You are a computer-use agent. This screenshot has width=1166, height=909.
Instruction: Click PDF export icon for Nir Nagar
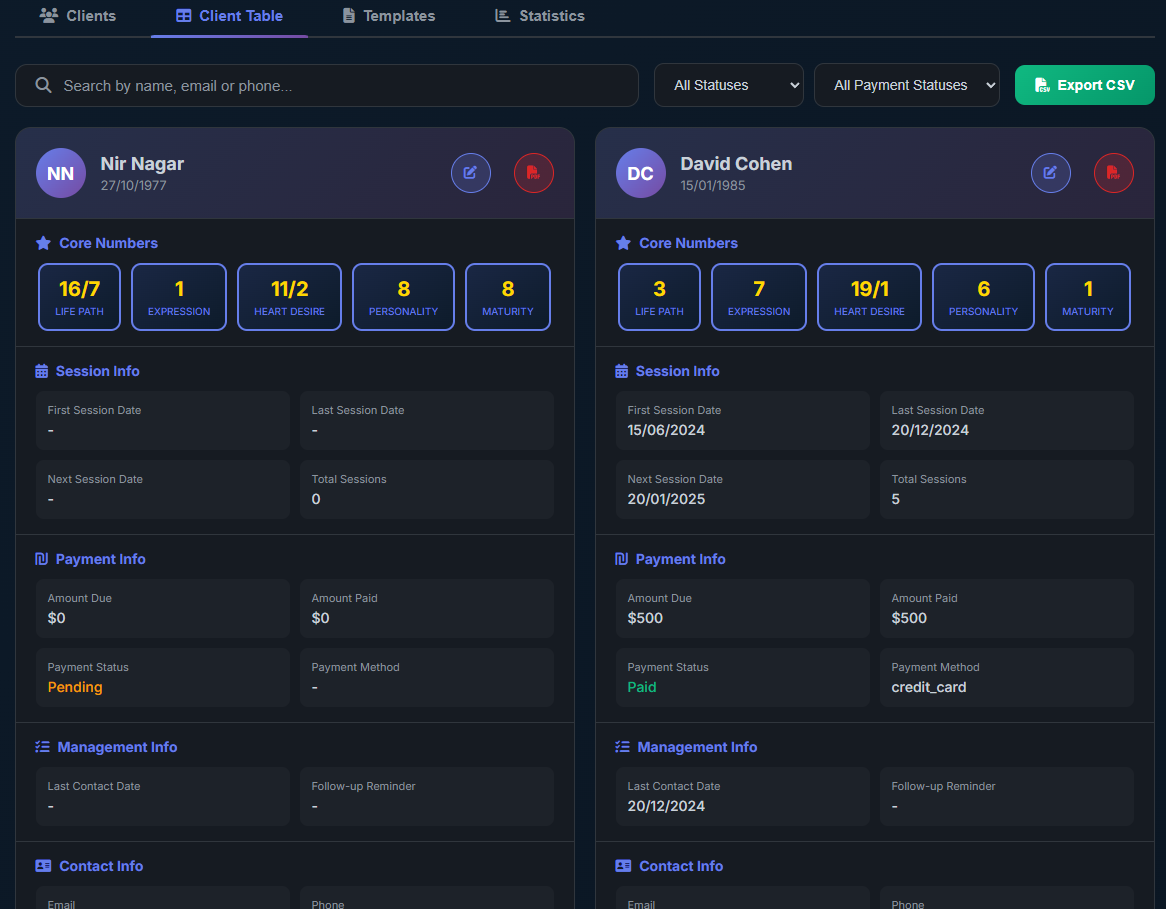tap(533, 173)
